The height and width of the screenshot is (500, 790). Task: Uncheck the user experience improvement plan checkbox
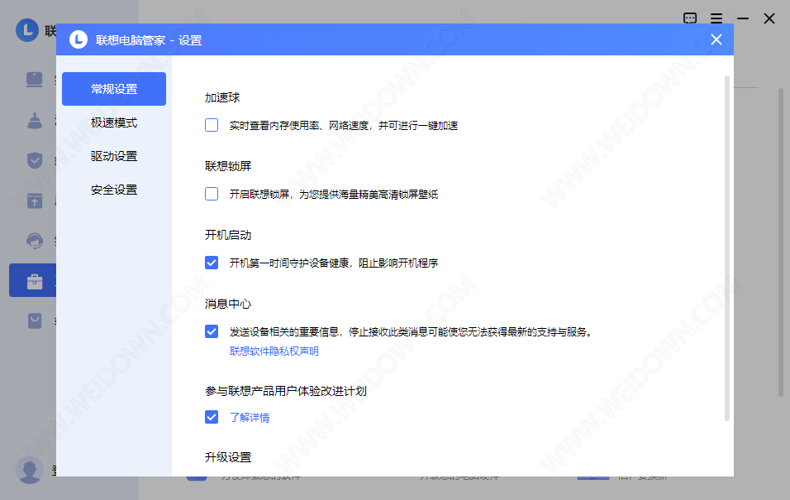(211, 417)
